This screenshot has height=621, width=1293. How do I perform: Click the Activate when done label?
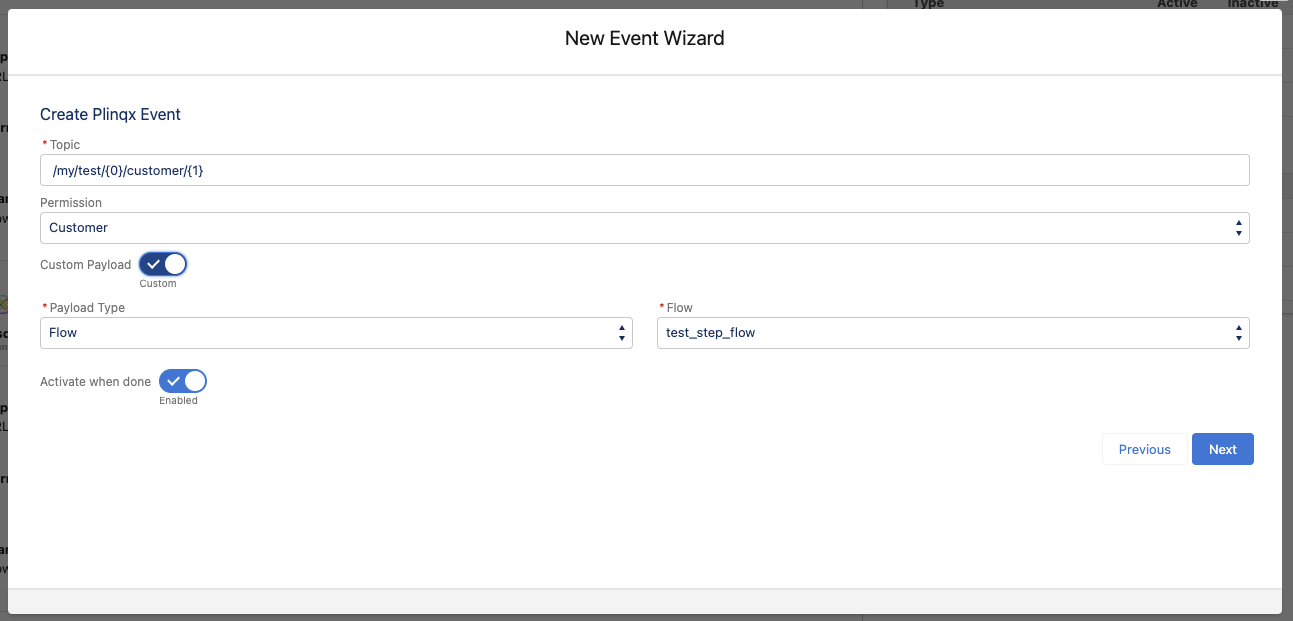point(95,382)
